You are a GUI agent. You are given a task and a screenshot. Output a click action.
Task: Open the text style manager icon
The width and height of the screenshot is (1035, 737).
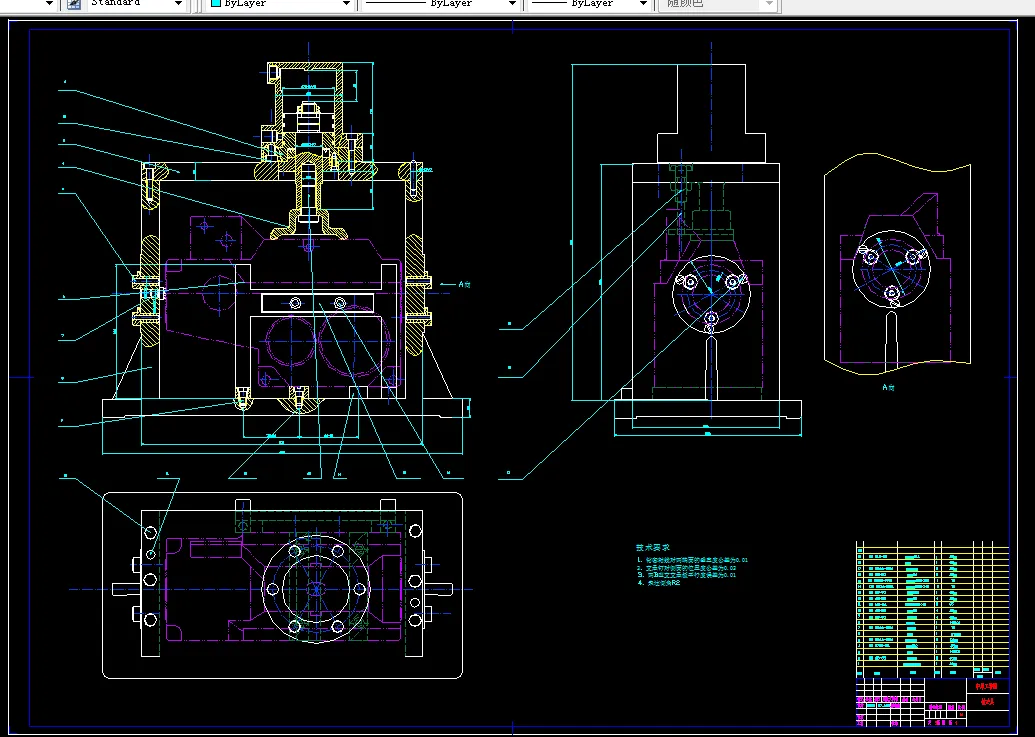tap(74, 4)
